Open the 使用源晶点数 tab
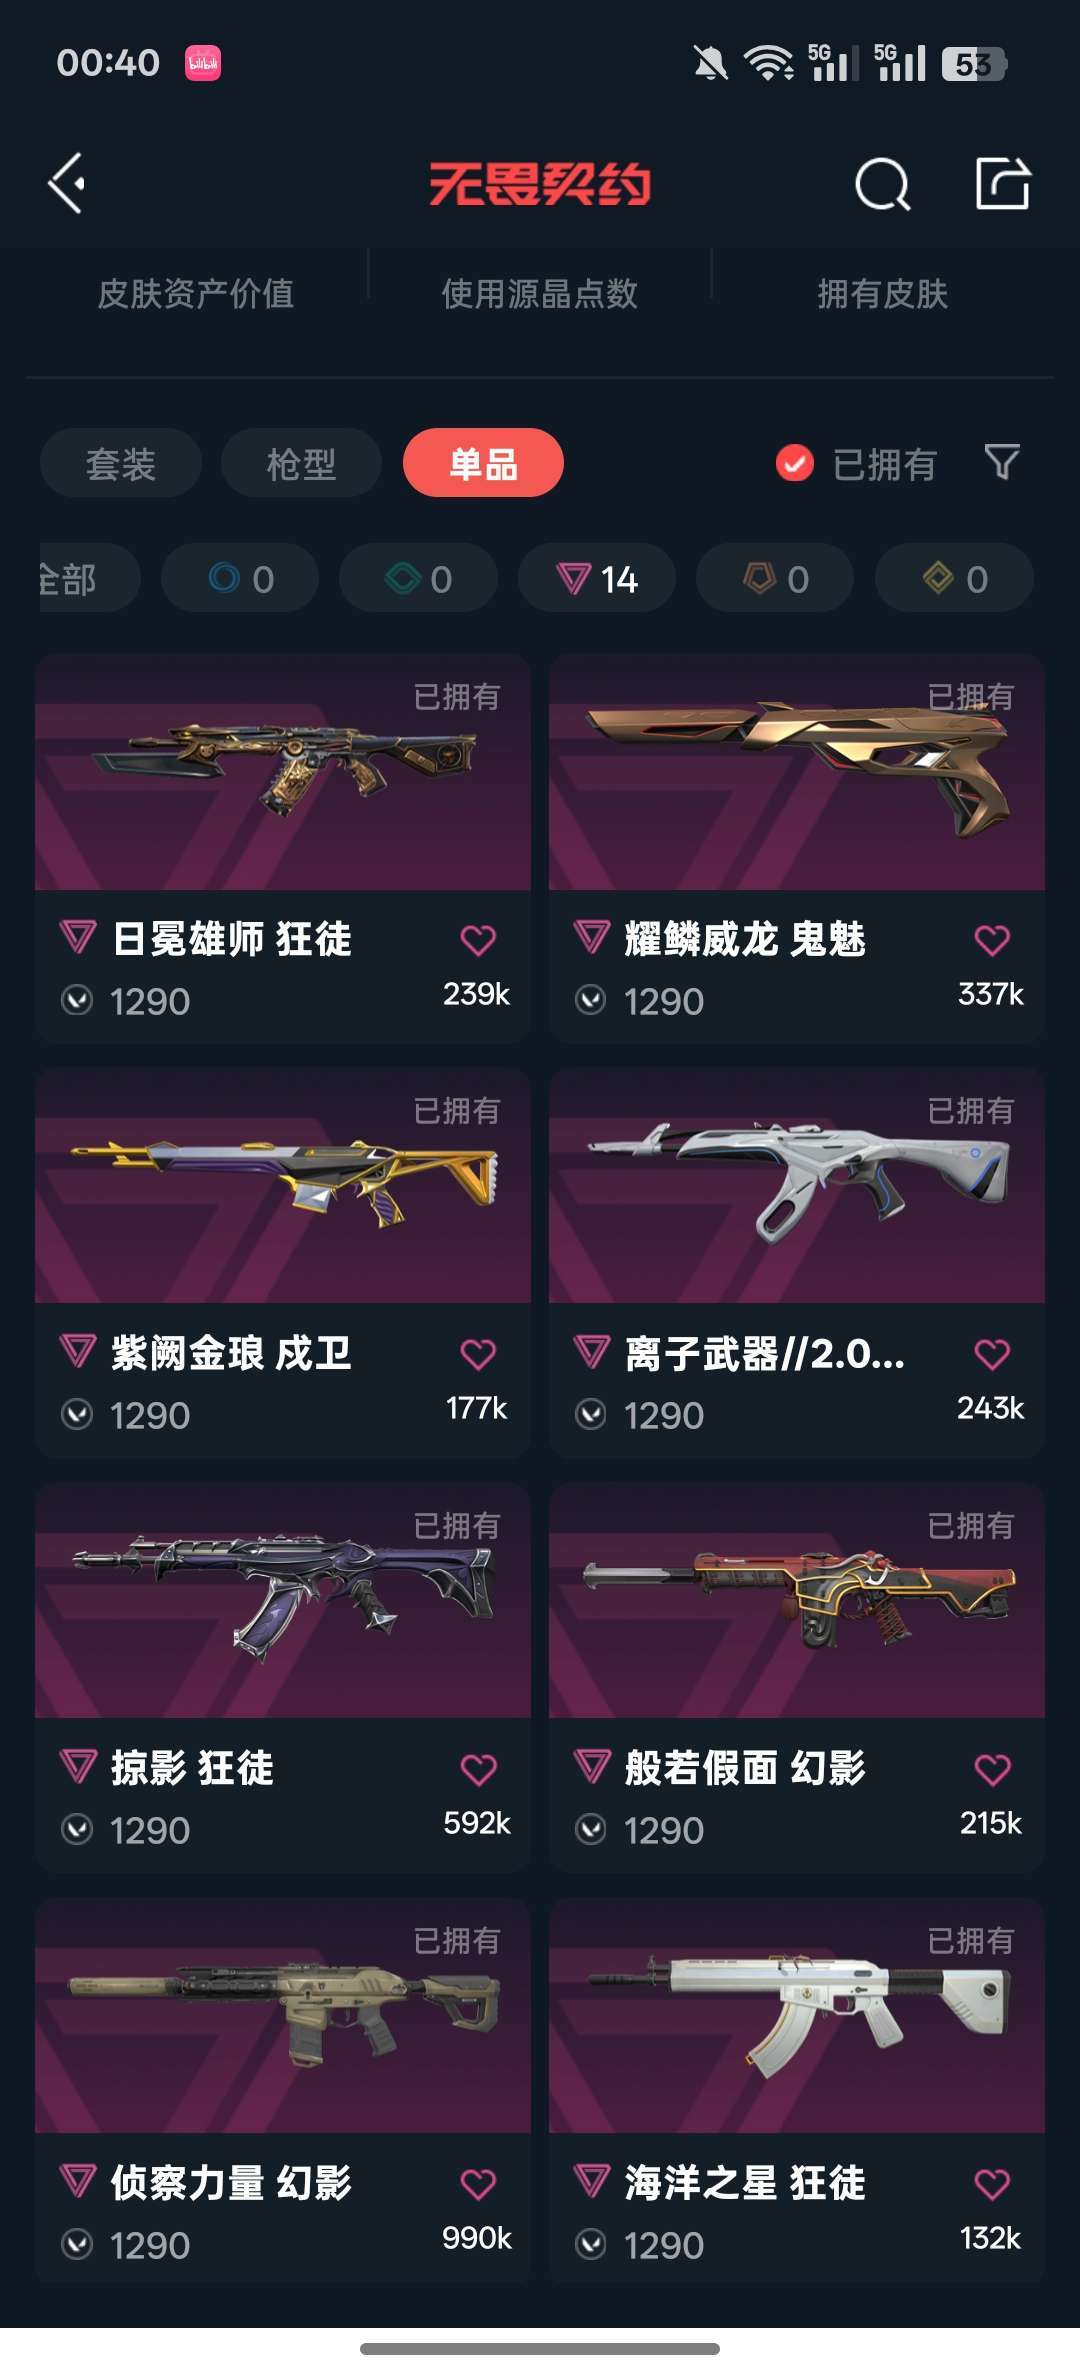 click(540, 294)
